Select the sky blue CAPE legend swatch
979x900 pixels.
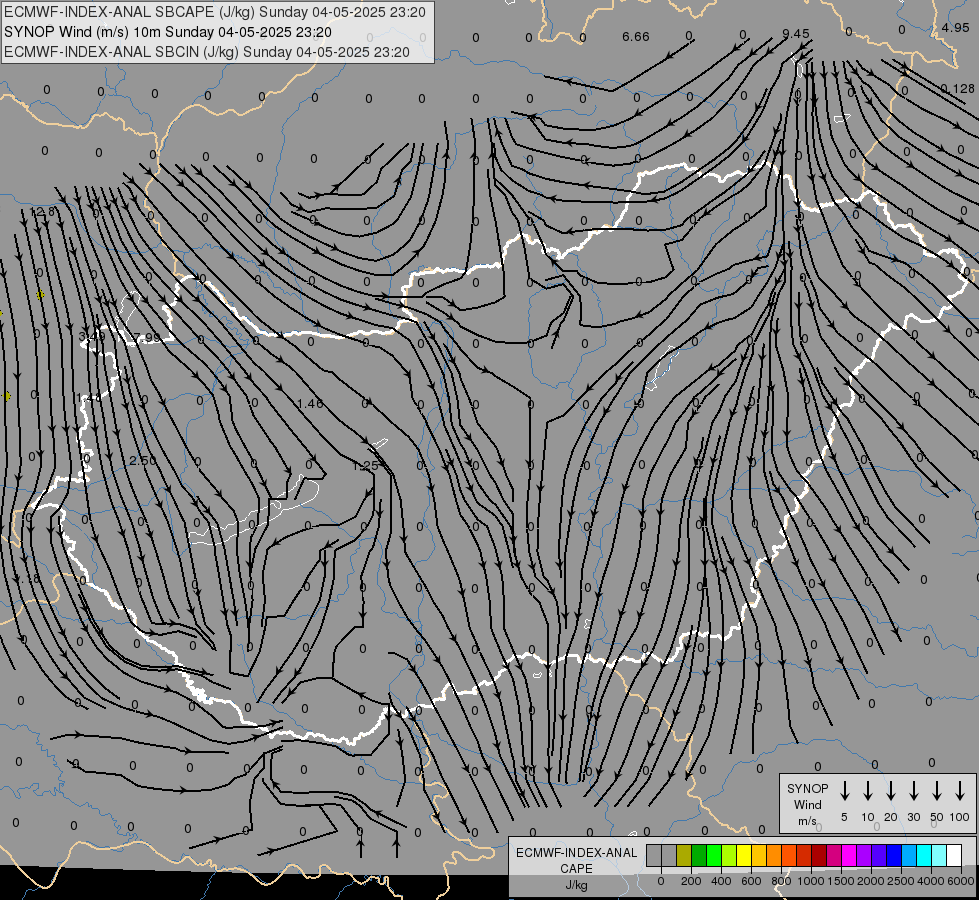click(908, 855)
